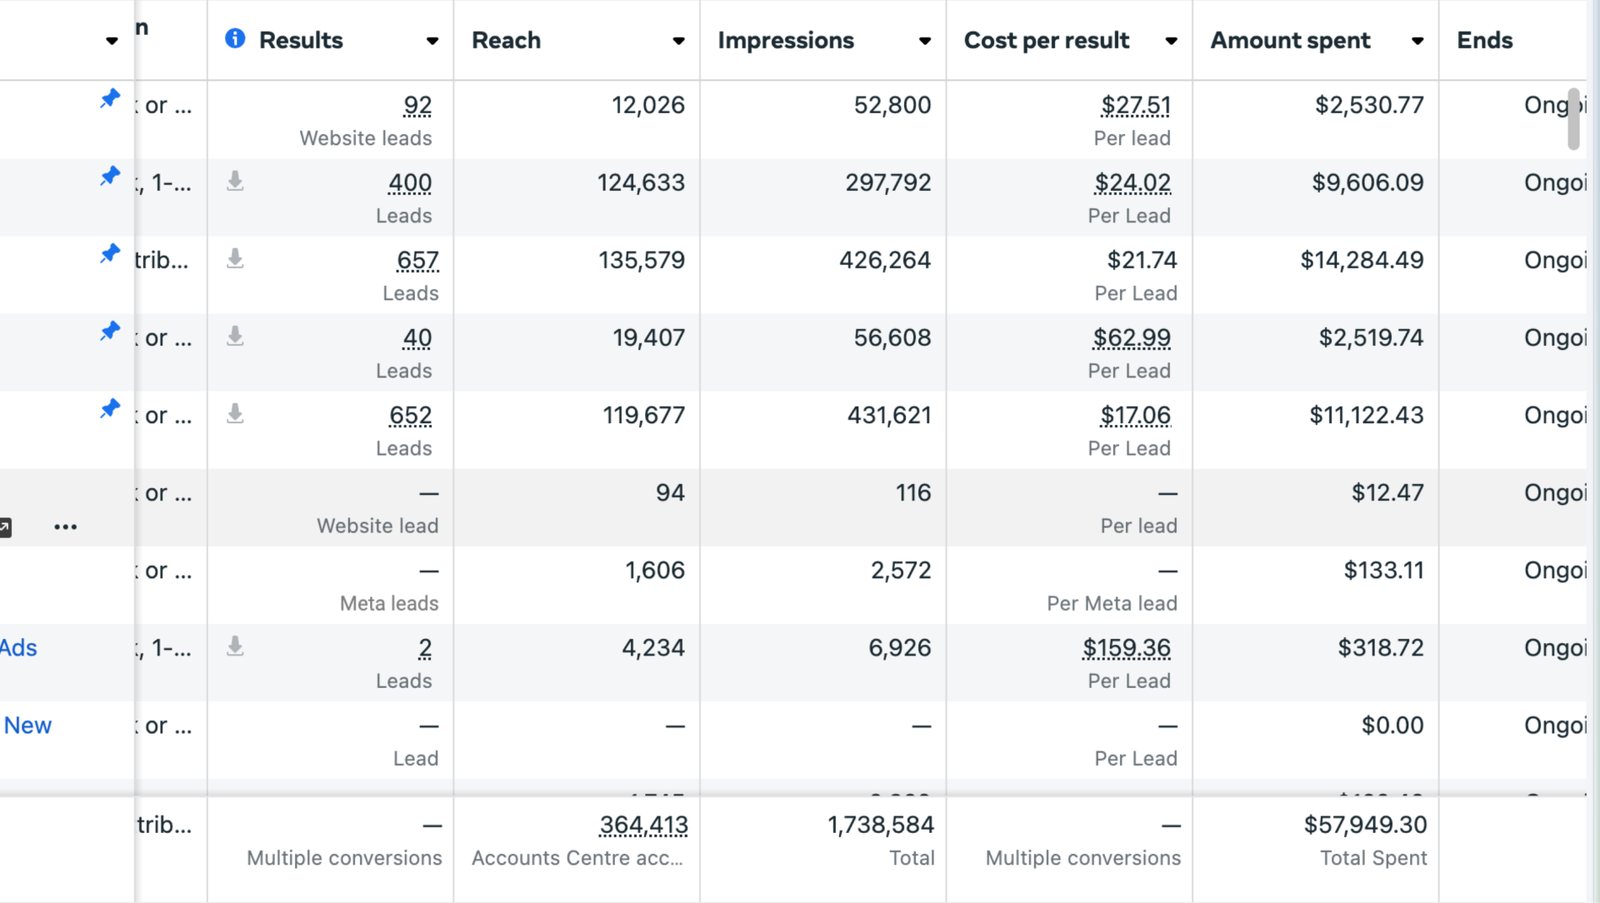This screenshot has width=1600, height=903.
Task: Select the $14,284.49 amount spent cell
Action: point(1362,260)
